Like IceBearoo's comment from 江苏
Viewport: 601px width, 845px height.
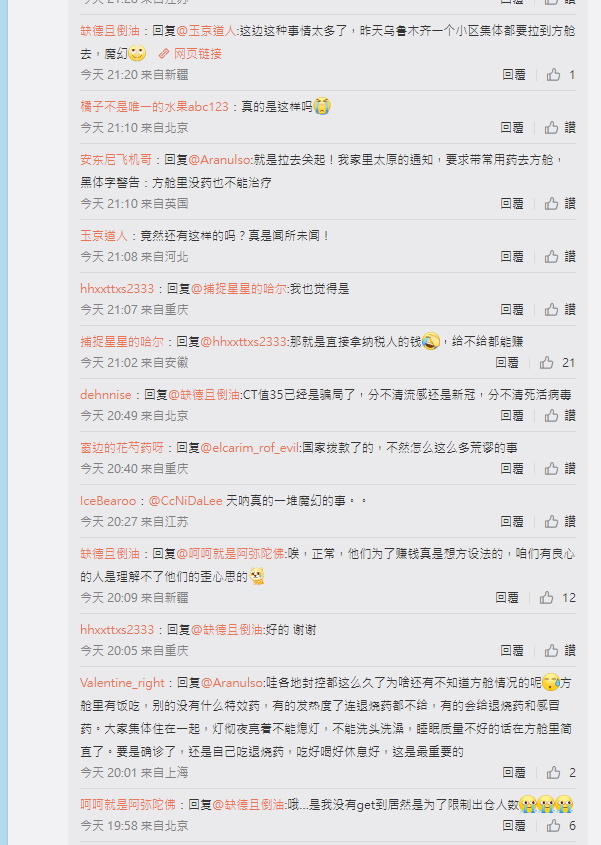click(x=551, y=522)
